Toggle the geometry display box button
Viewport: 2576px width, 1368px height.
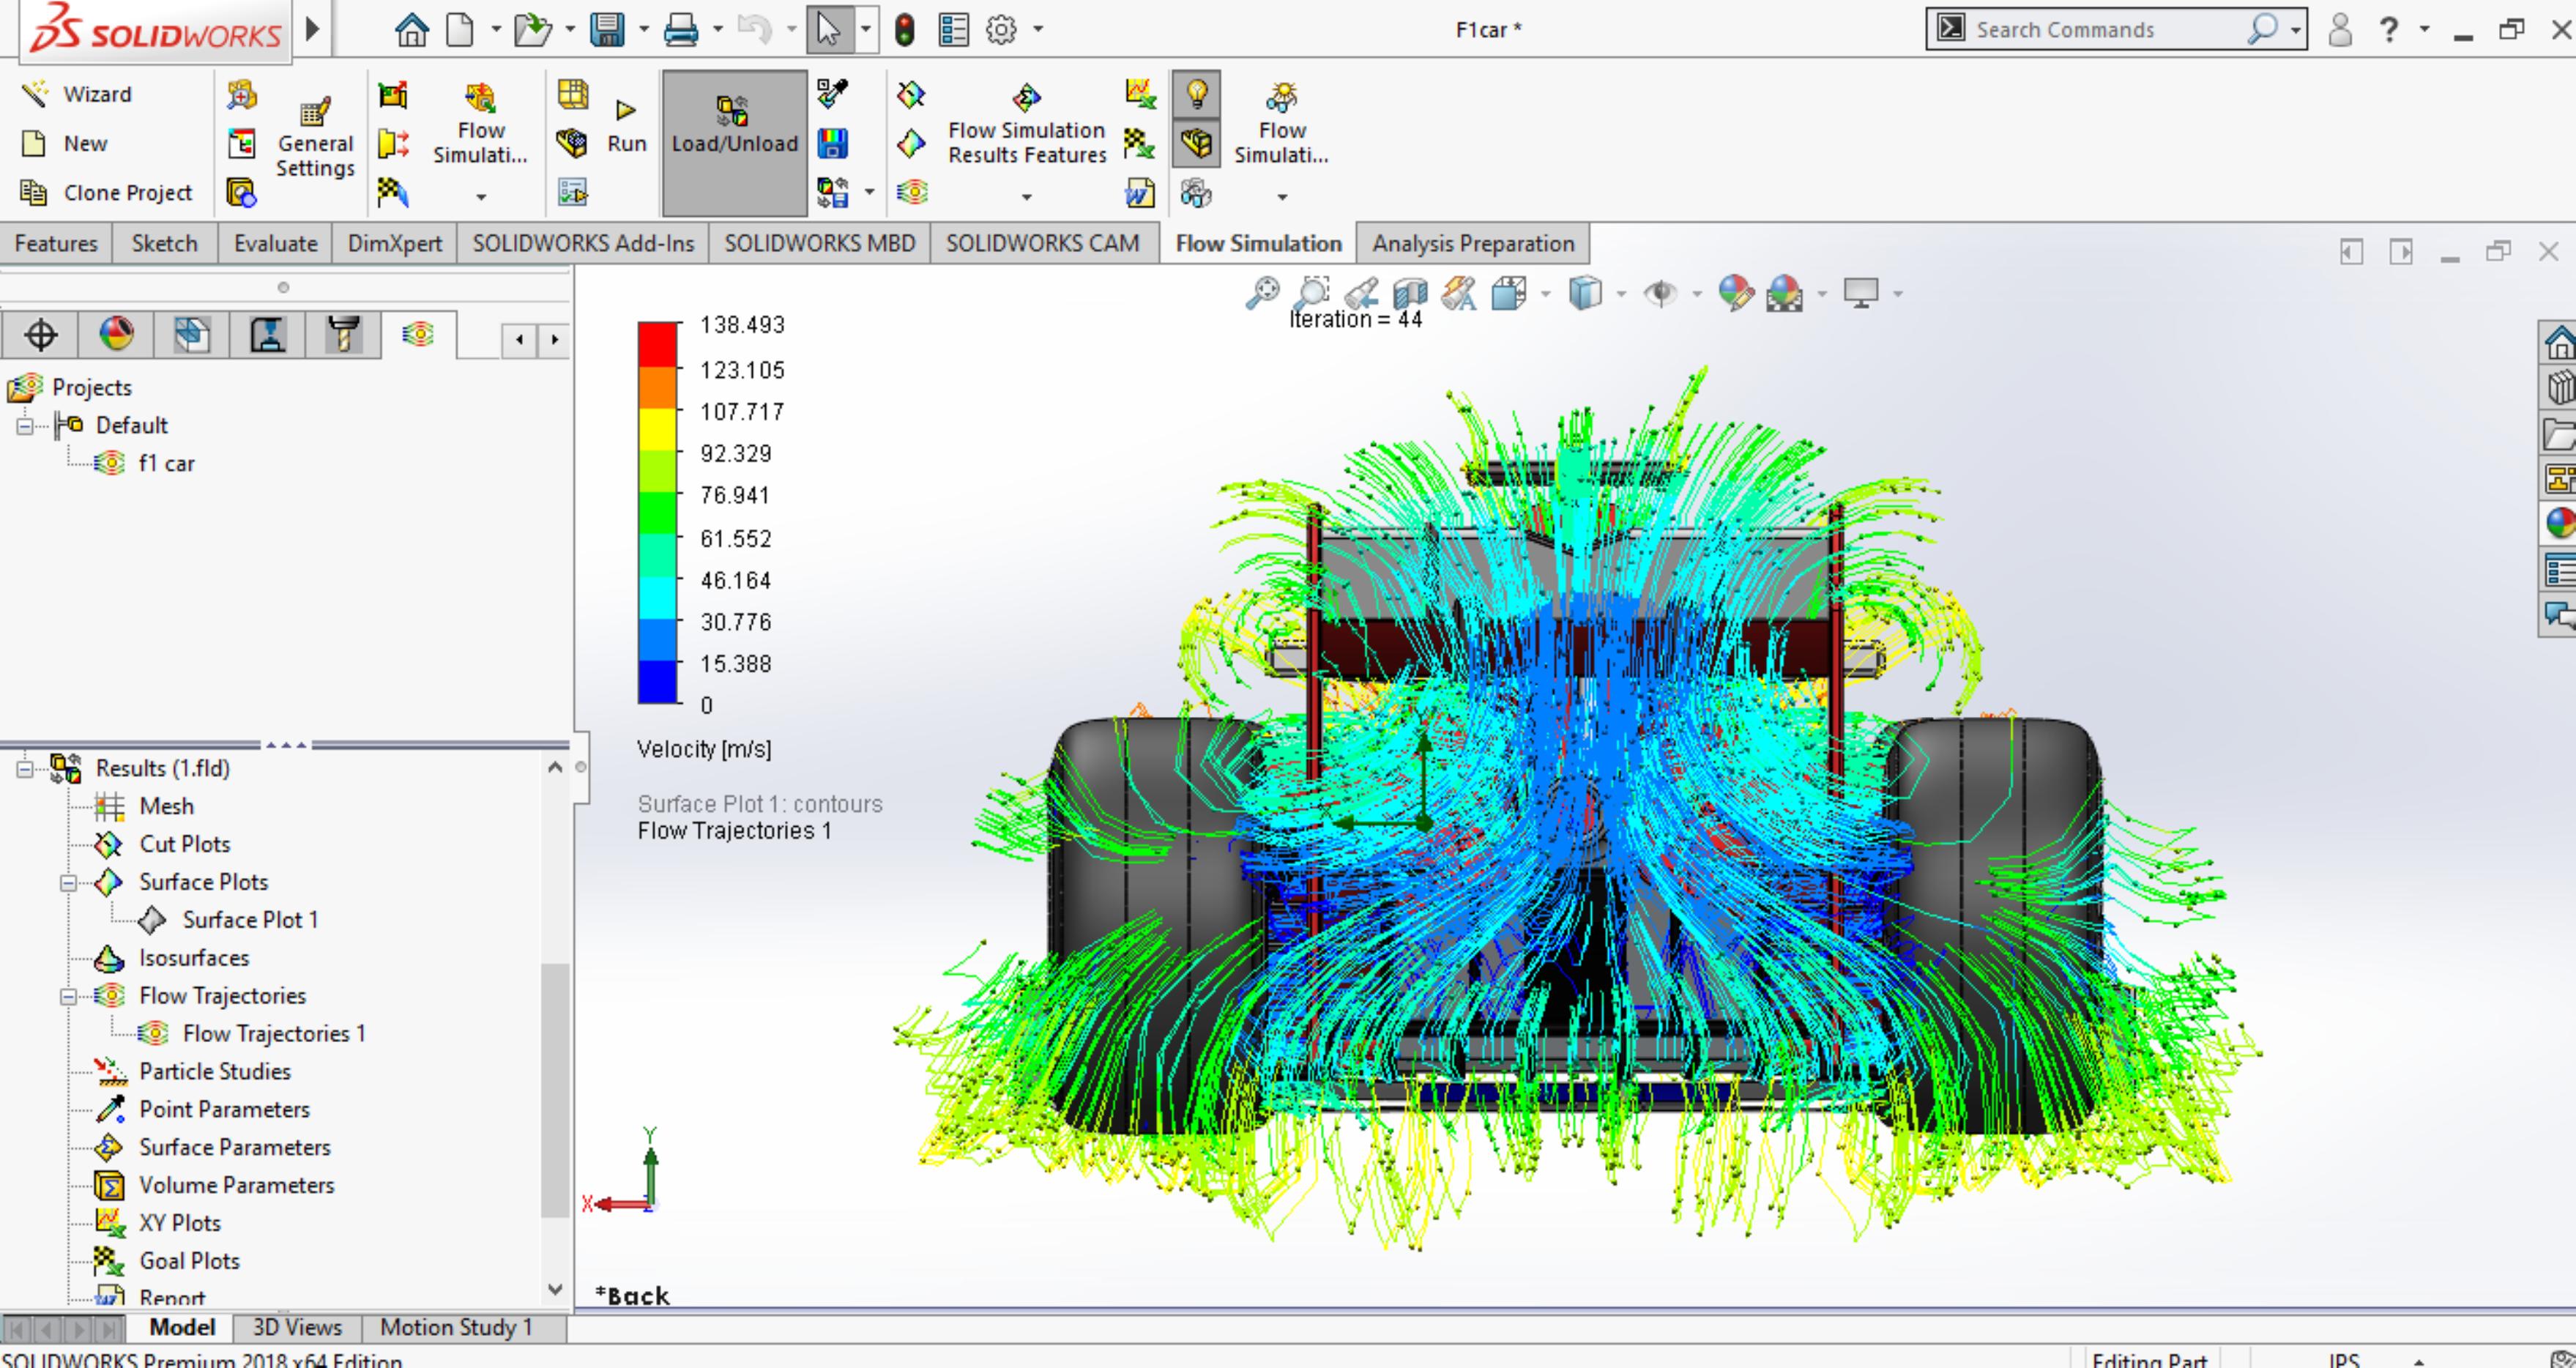[1197, 143]
